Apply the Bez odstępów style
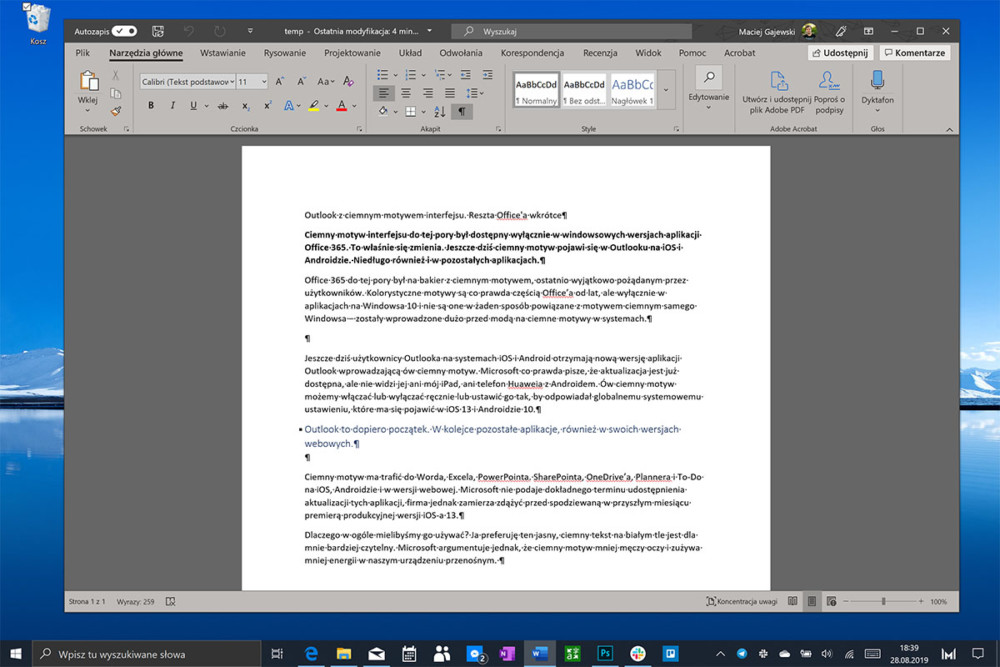Image resolution: width=1000 pixels, height=667 pixels. [584, 89]
